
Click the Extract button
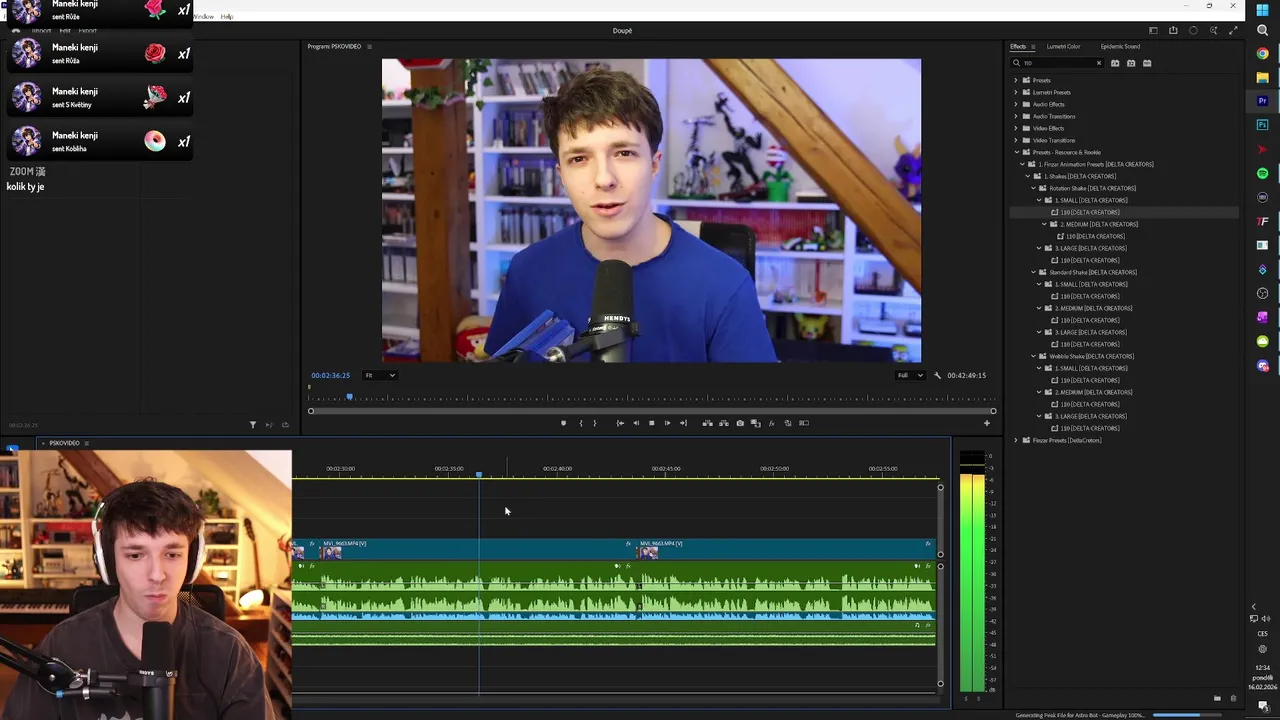(724, 423)
